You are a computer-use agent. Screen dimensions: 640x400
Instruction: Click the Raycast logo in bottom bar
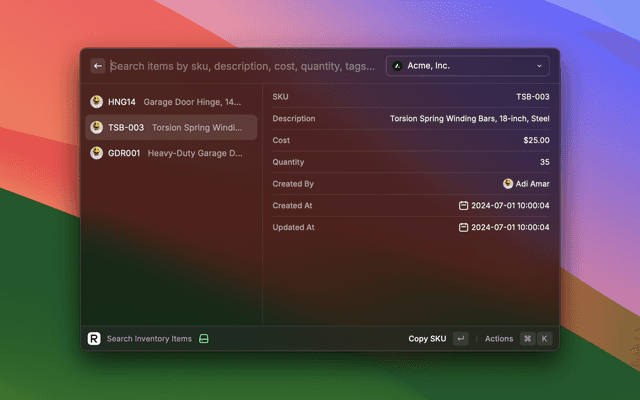(x=94, y=339)
